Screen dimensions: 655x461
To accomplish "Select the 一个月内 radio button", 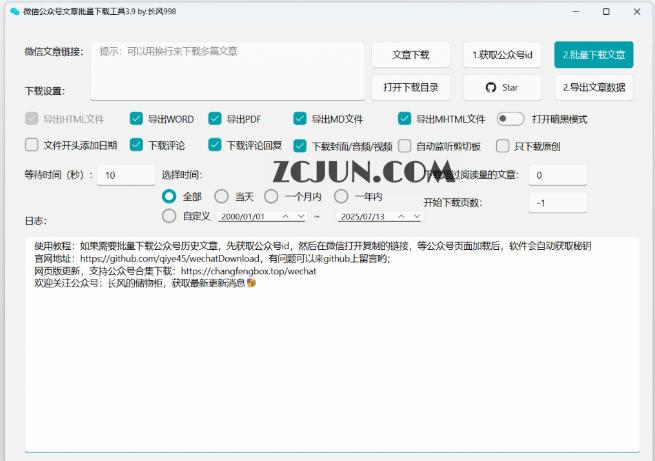I will (x=271, y=196).
